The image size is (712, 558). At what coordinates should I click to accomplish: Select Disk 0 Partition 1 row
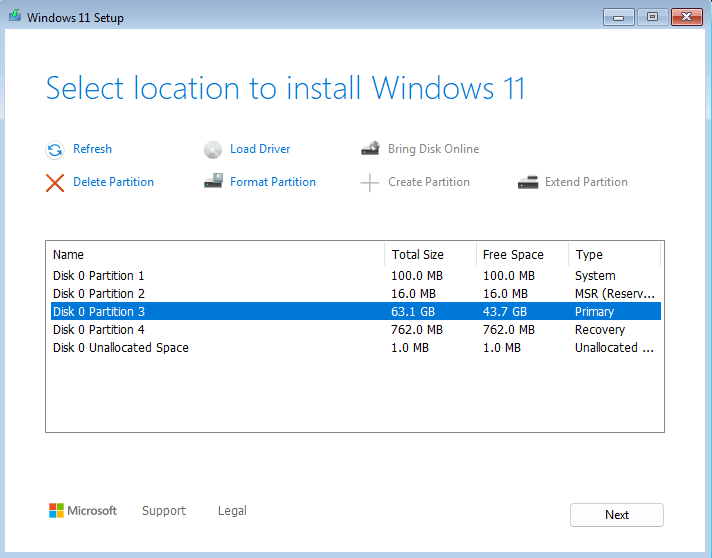356,276
